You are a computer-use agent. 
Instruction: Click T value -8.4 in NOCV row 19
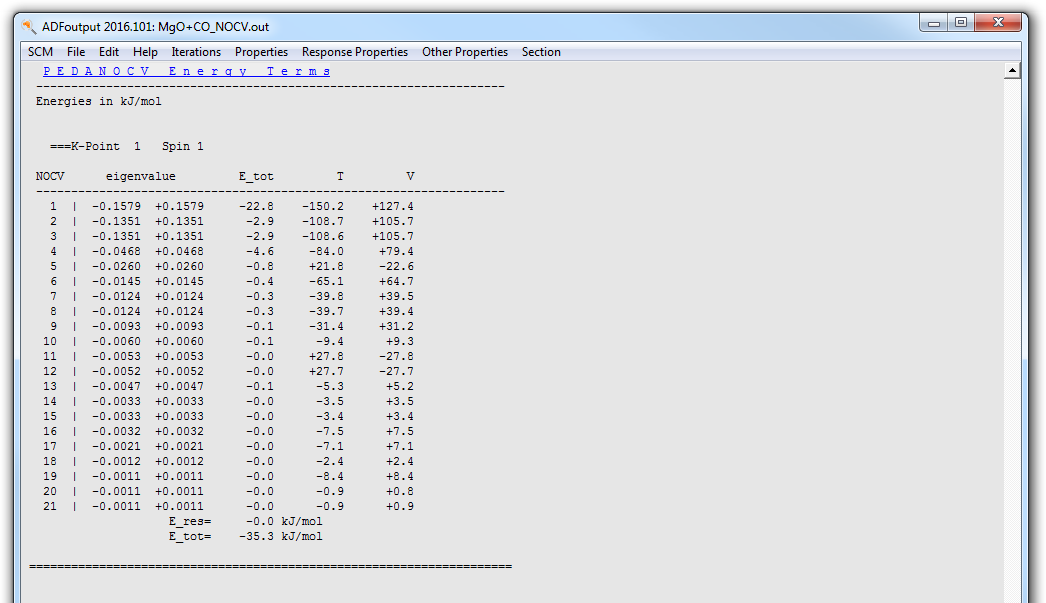330,477
